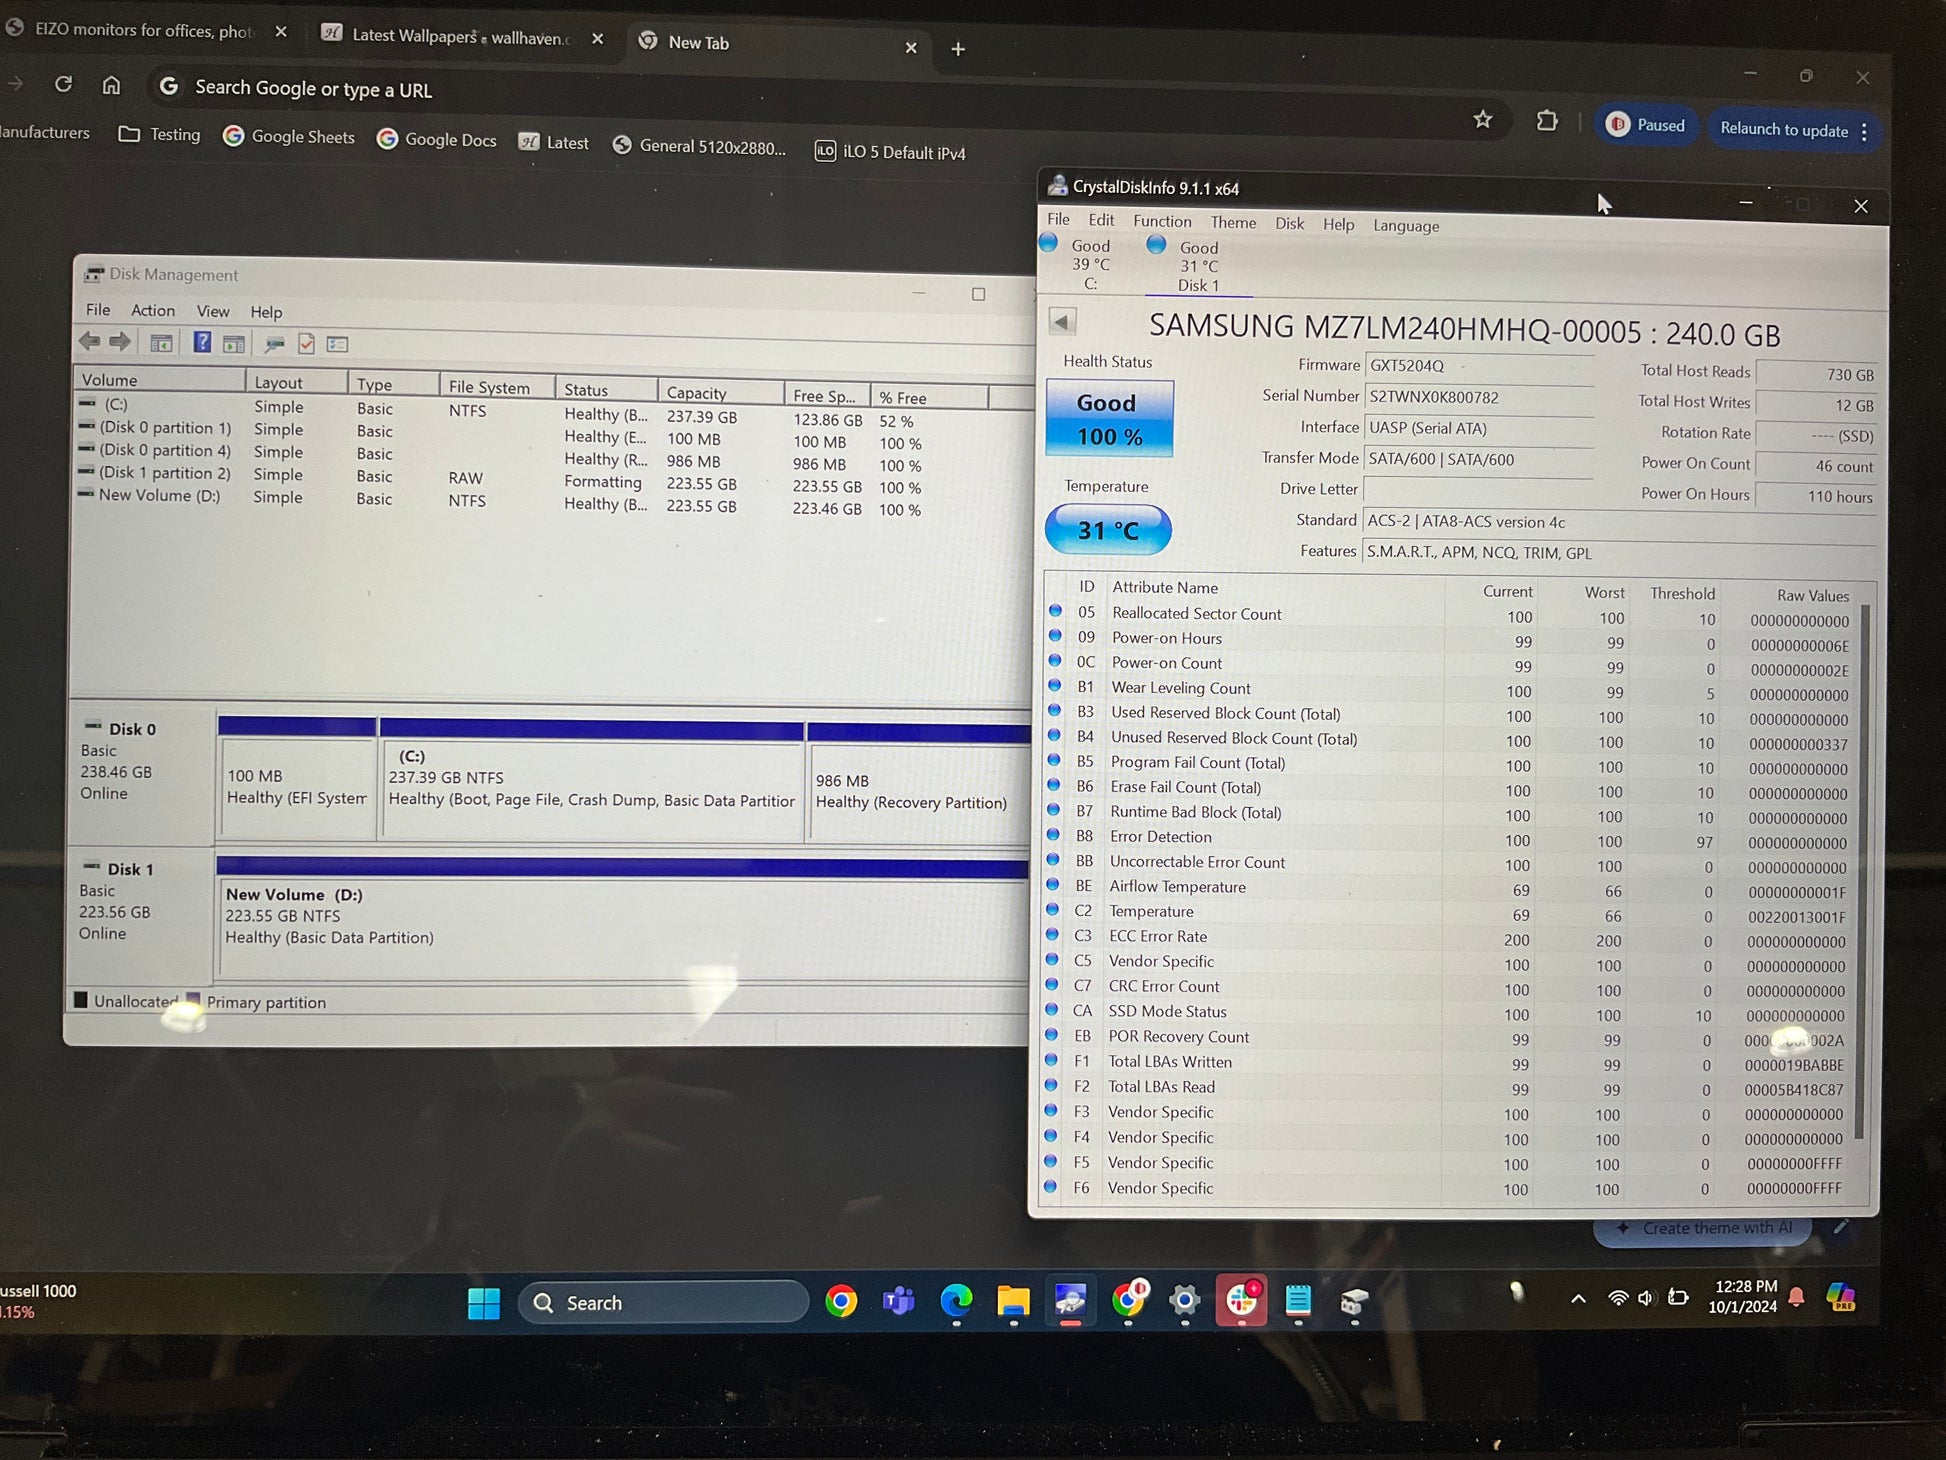Click the 31 °C temperature indicator
The width and height of the screenshot is (1946, 1460).
pyautogui.click(x=1107, y=530)
